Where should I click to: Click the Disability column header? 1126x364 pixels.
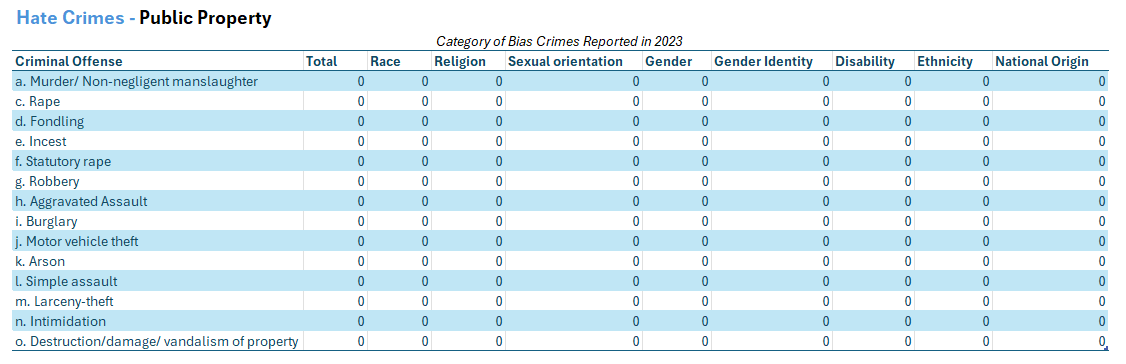coord(865,62)
